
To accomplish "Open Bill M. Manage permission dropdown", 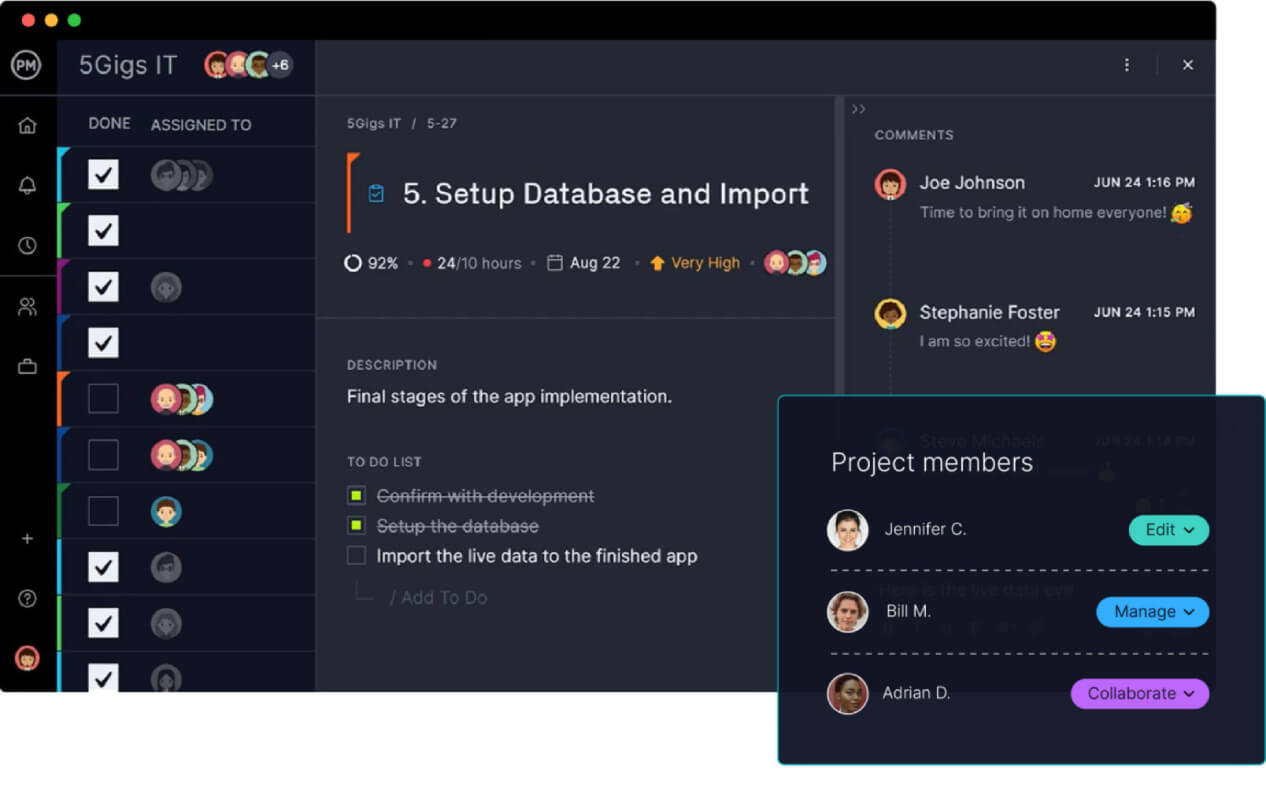I will pos(1153,612).
